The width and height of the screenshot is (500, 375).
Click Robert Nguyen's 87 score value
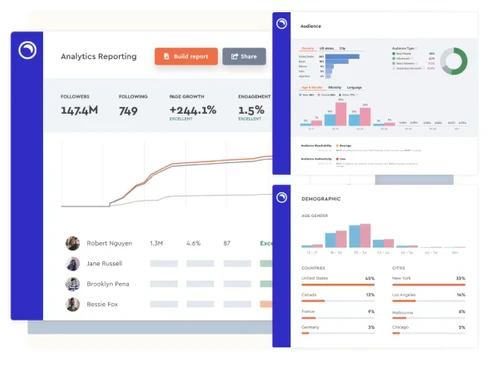point(227,243)
